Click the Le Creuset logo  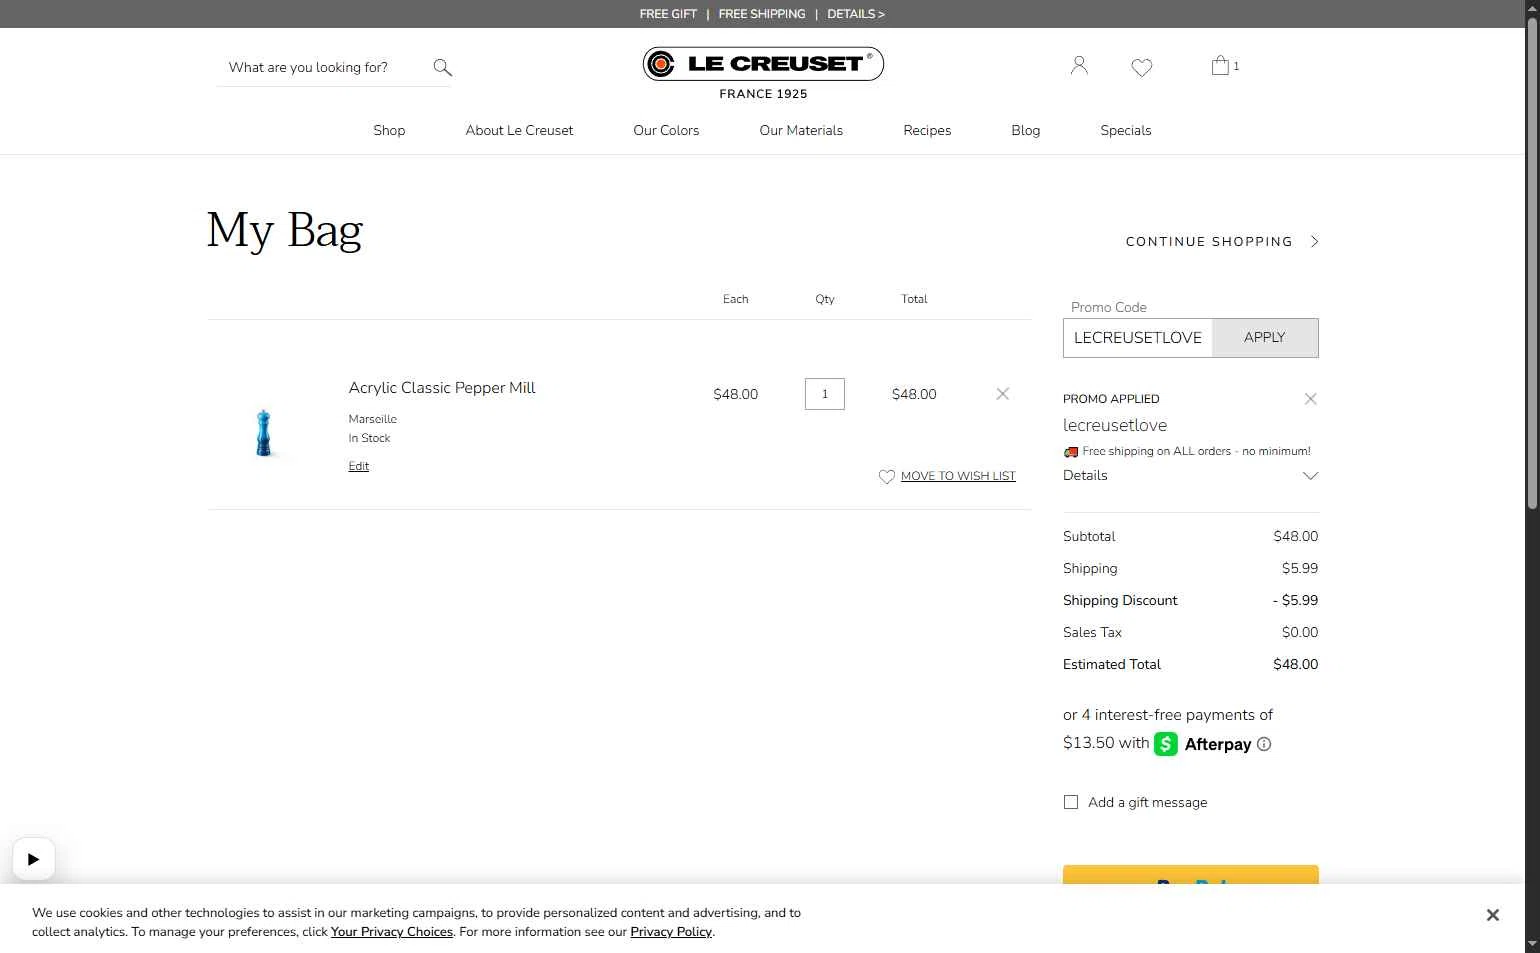pyautogui.click(x=763, y=72)
